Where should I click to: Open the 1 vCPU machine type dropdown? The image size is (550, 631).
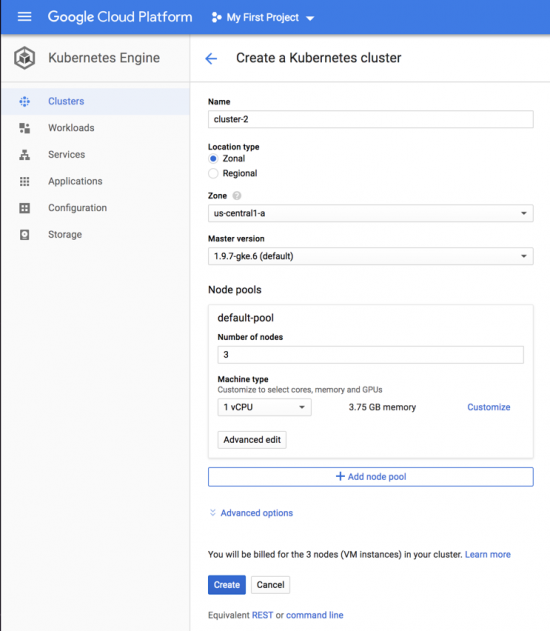[x=264, y=407]
